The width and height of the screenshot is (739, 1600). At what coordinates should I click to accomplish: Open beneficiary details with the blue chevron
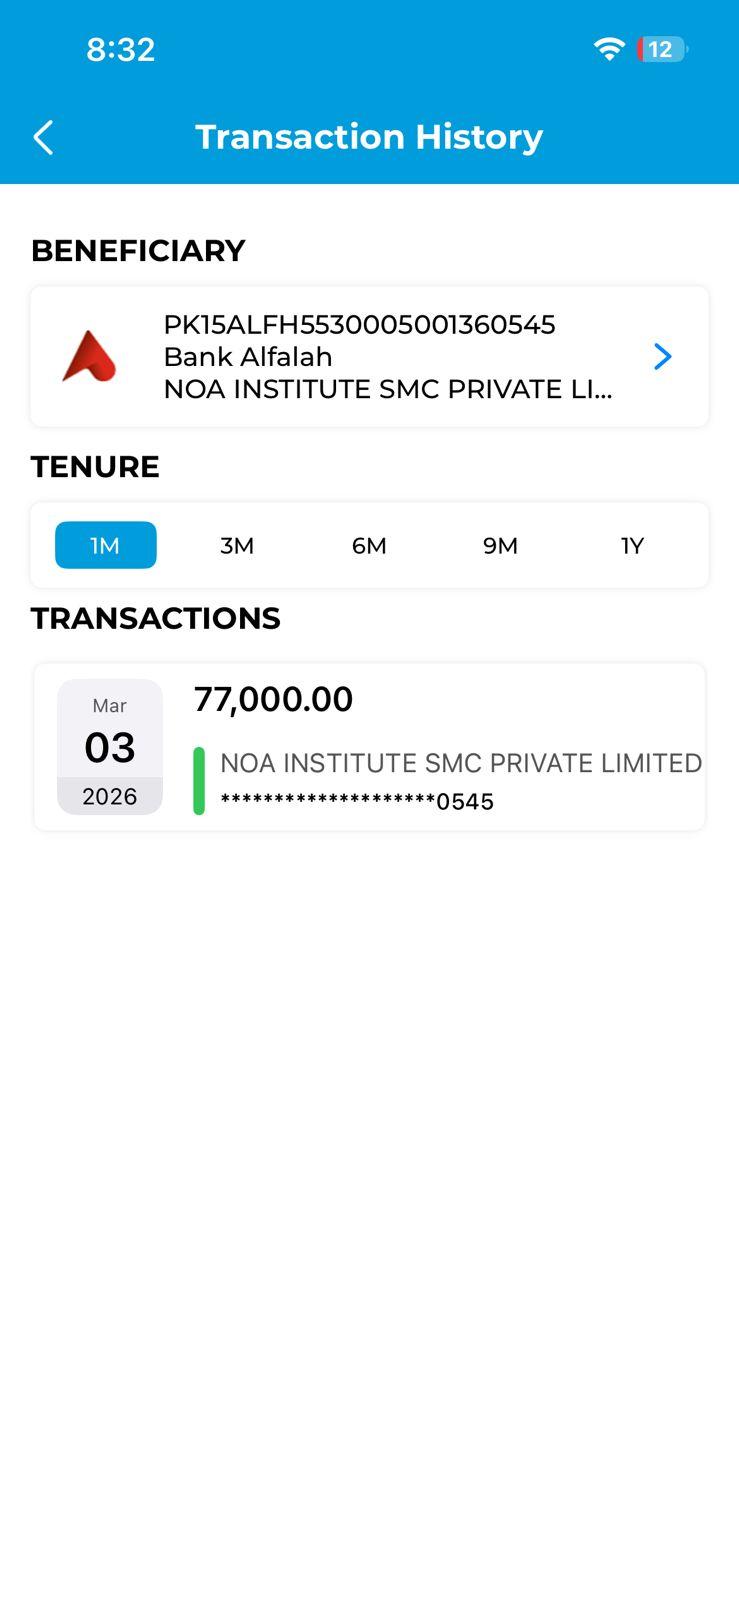coord(662,357)
